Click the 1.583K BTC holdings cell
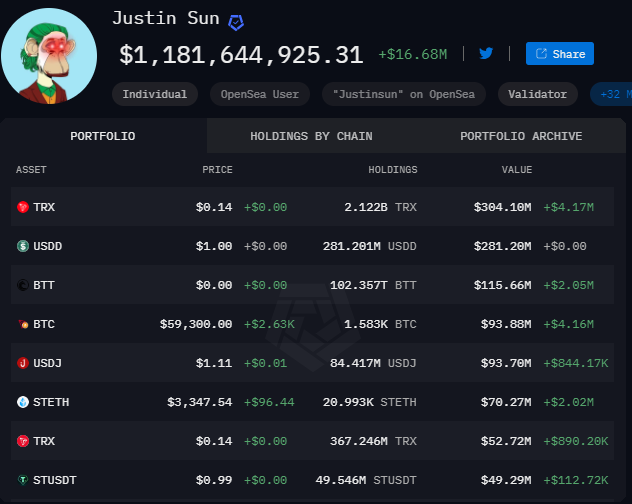Image resolution: width=632 pixels, height=504 pixels. click(x=380, y=324)
